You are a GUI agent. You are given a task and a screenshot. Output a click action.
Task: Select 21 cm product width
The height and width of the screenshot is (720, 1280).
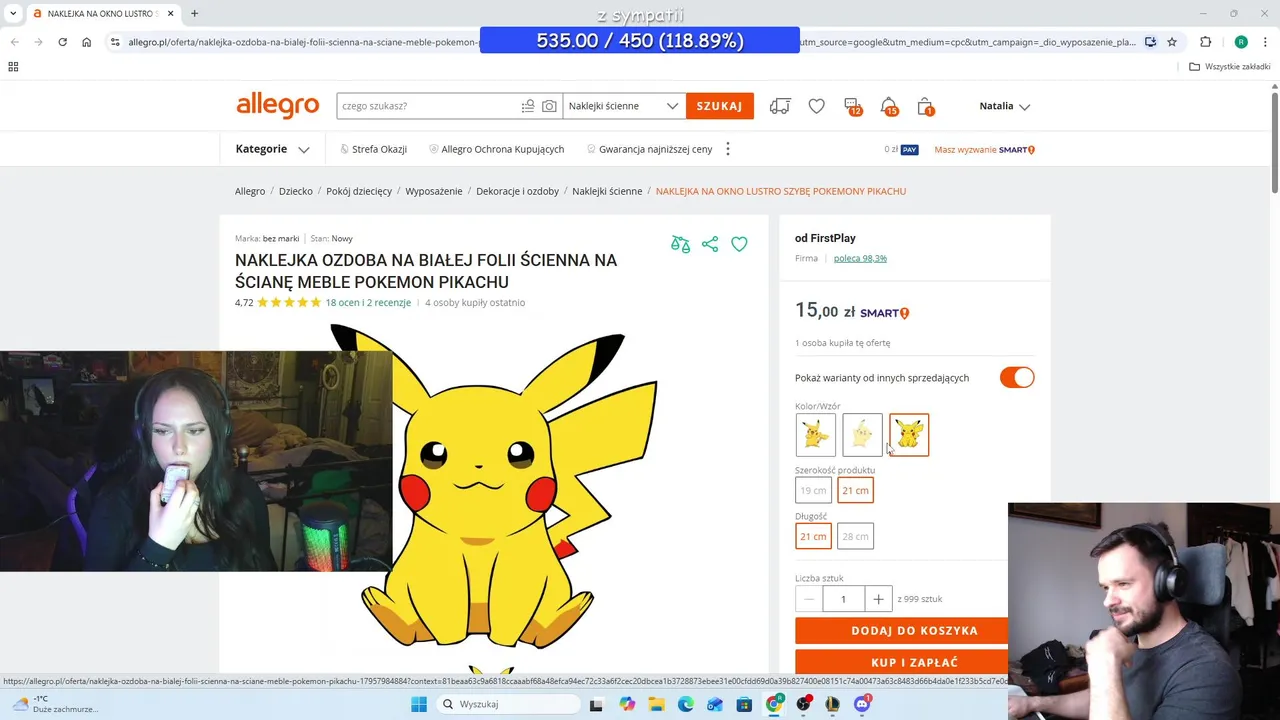click(855, 490)
